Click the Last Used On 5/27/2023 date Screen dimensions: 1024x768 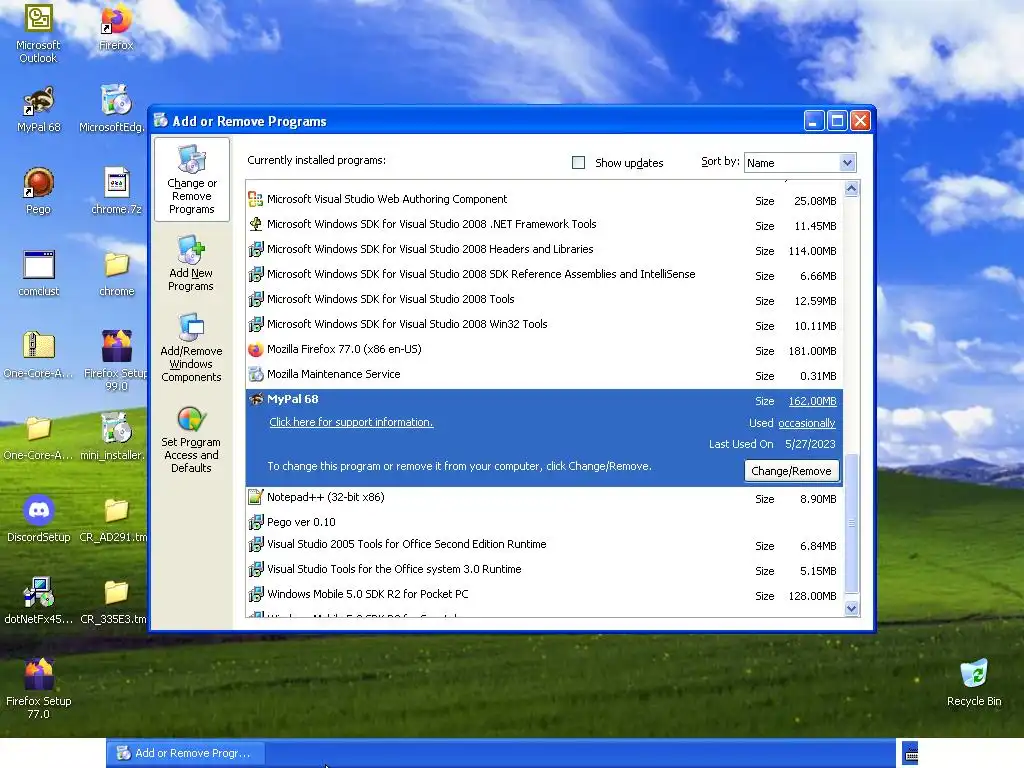tap(810, 444)
